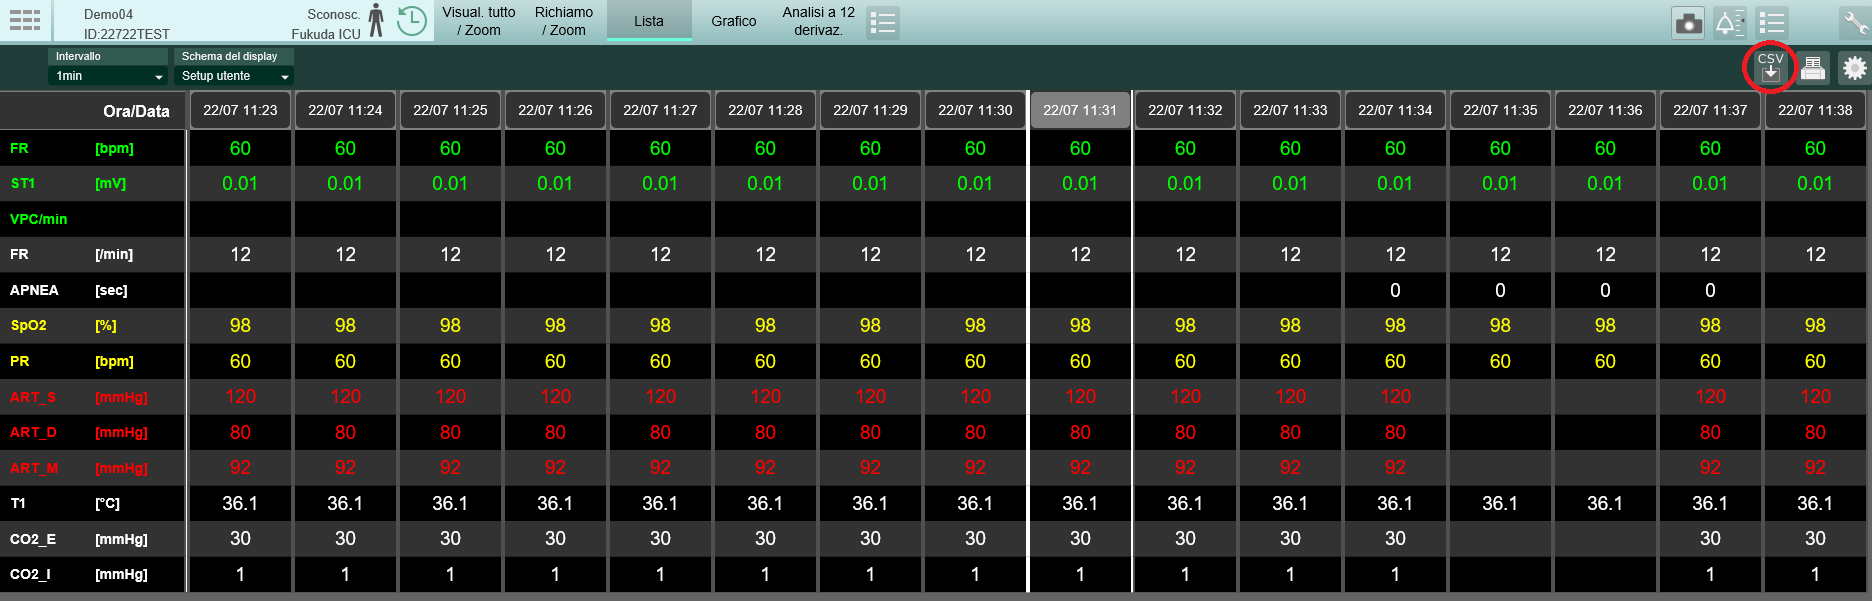This screenshot has height=601, width=1872.
Task: Click the ART_S value 120 at 11:23
Action: (x=240, y=397)
